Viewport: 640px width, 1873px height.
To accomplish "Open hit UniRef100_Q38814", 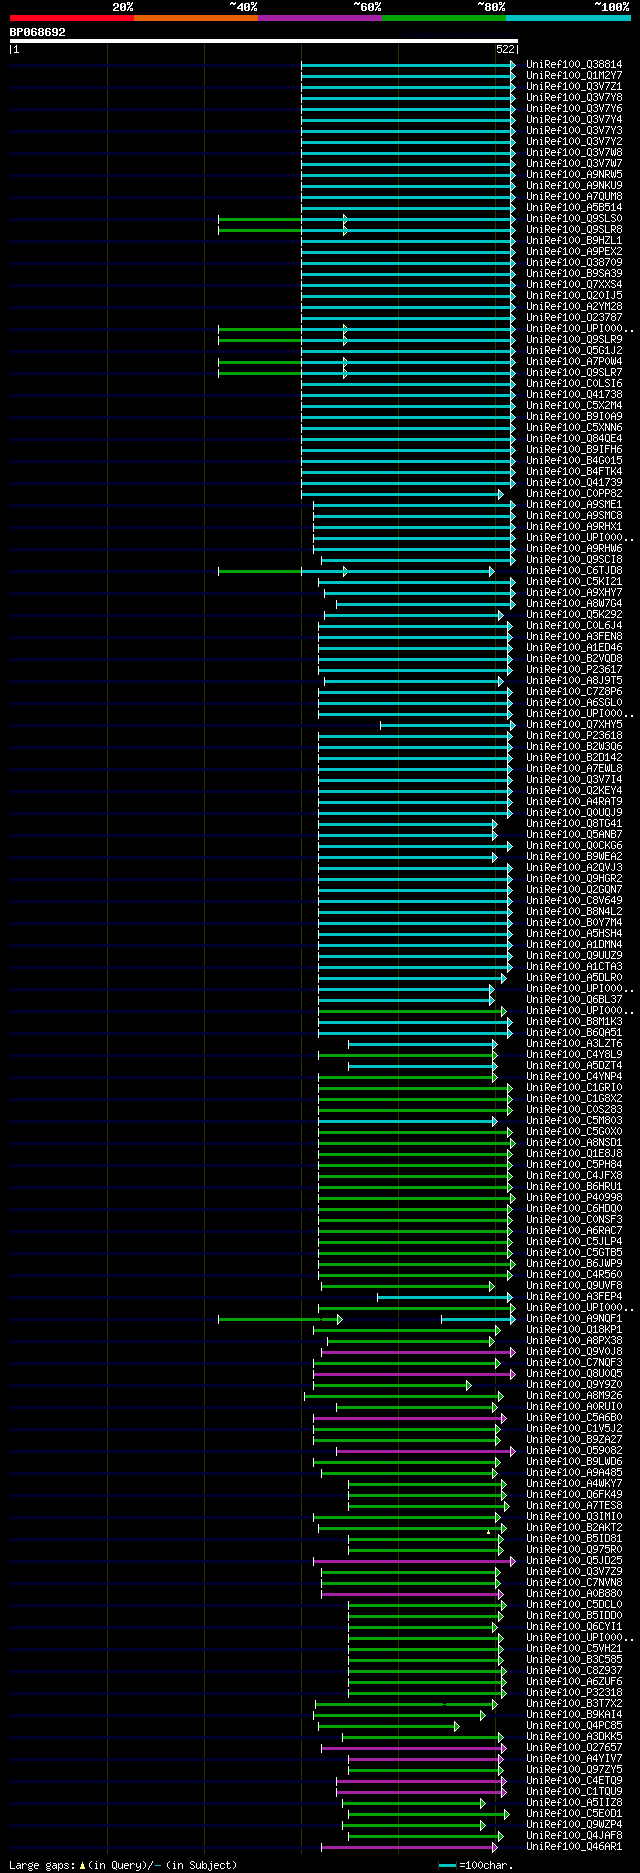I will pos(574,65).
